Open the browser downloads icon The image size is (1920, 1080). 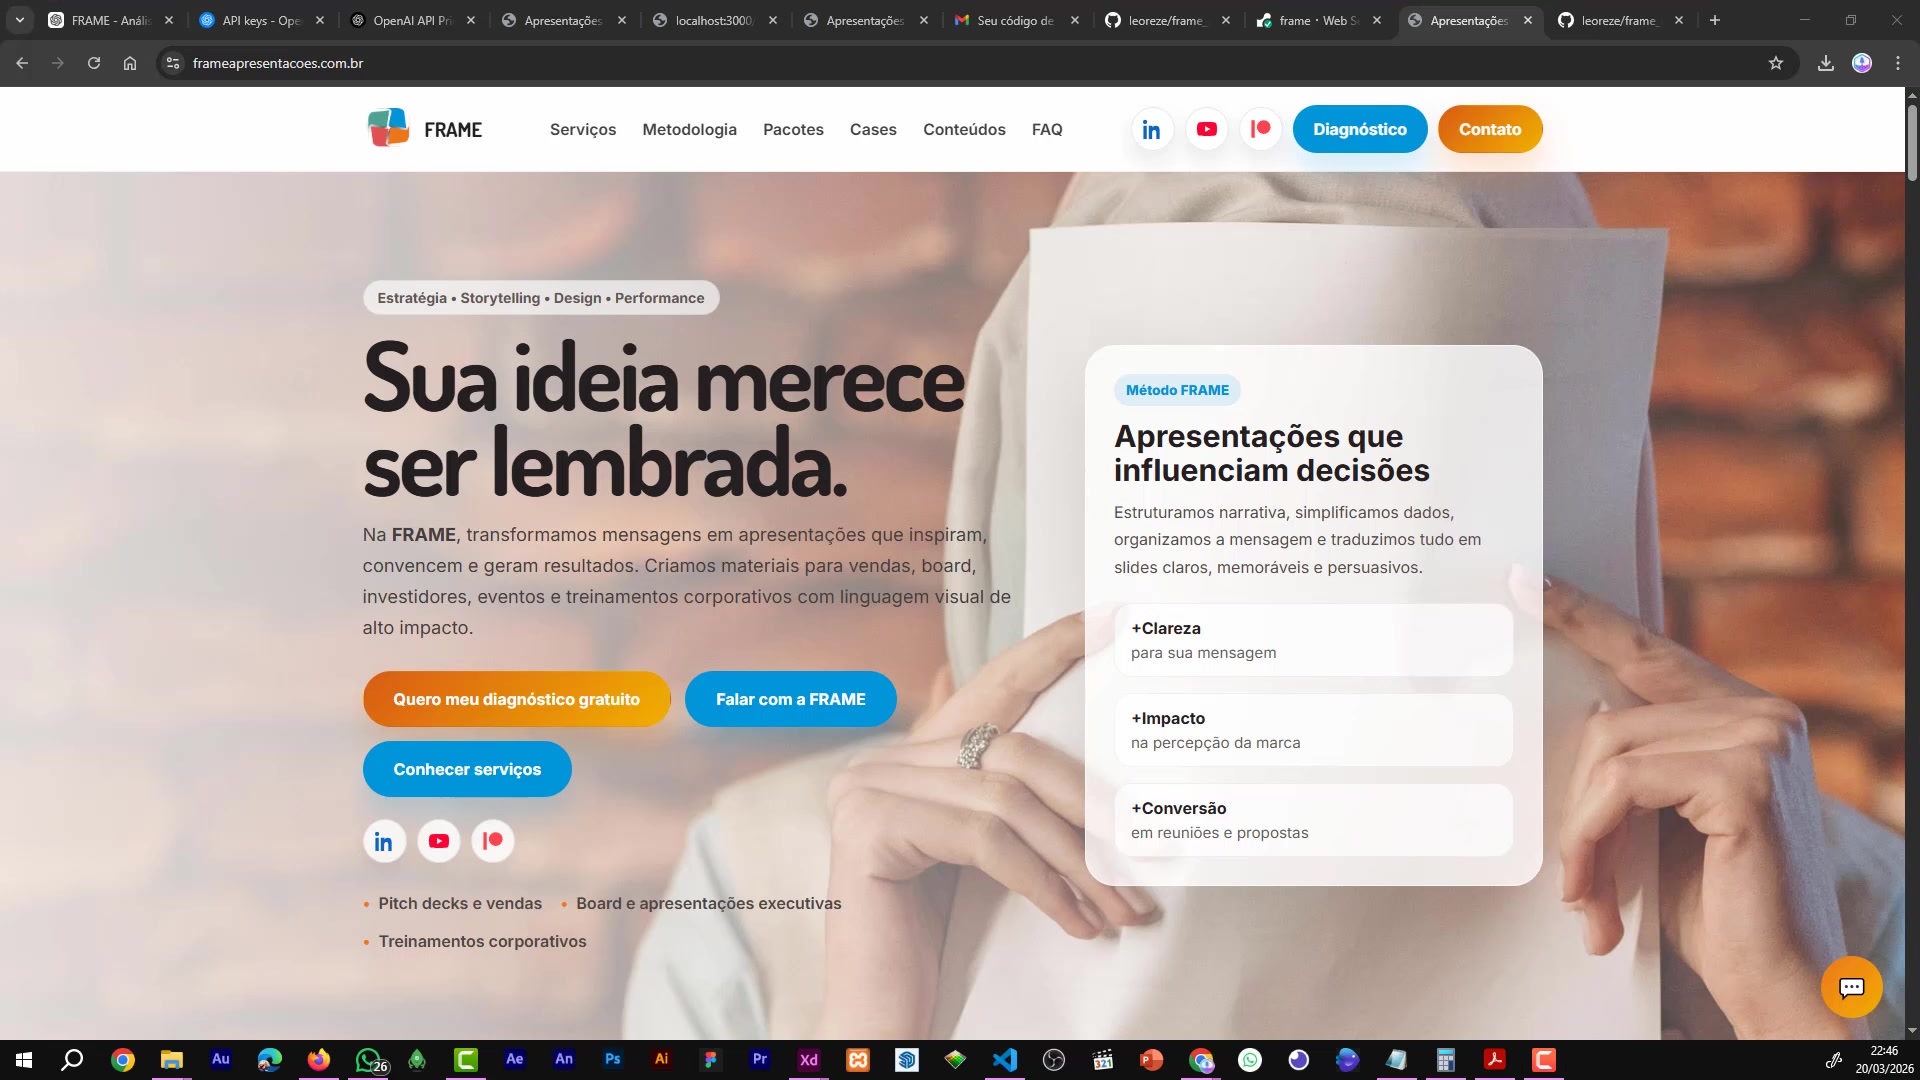pos(1825,63)
